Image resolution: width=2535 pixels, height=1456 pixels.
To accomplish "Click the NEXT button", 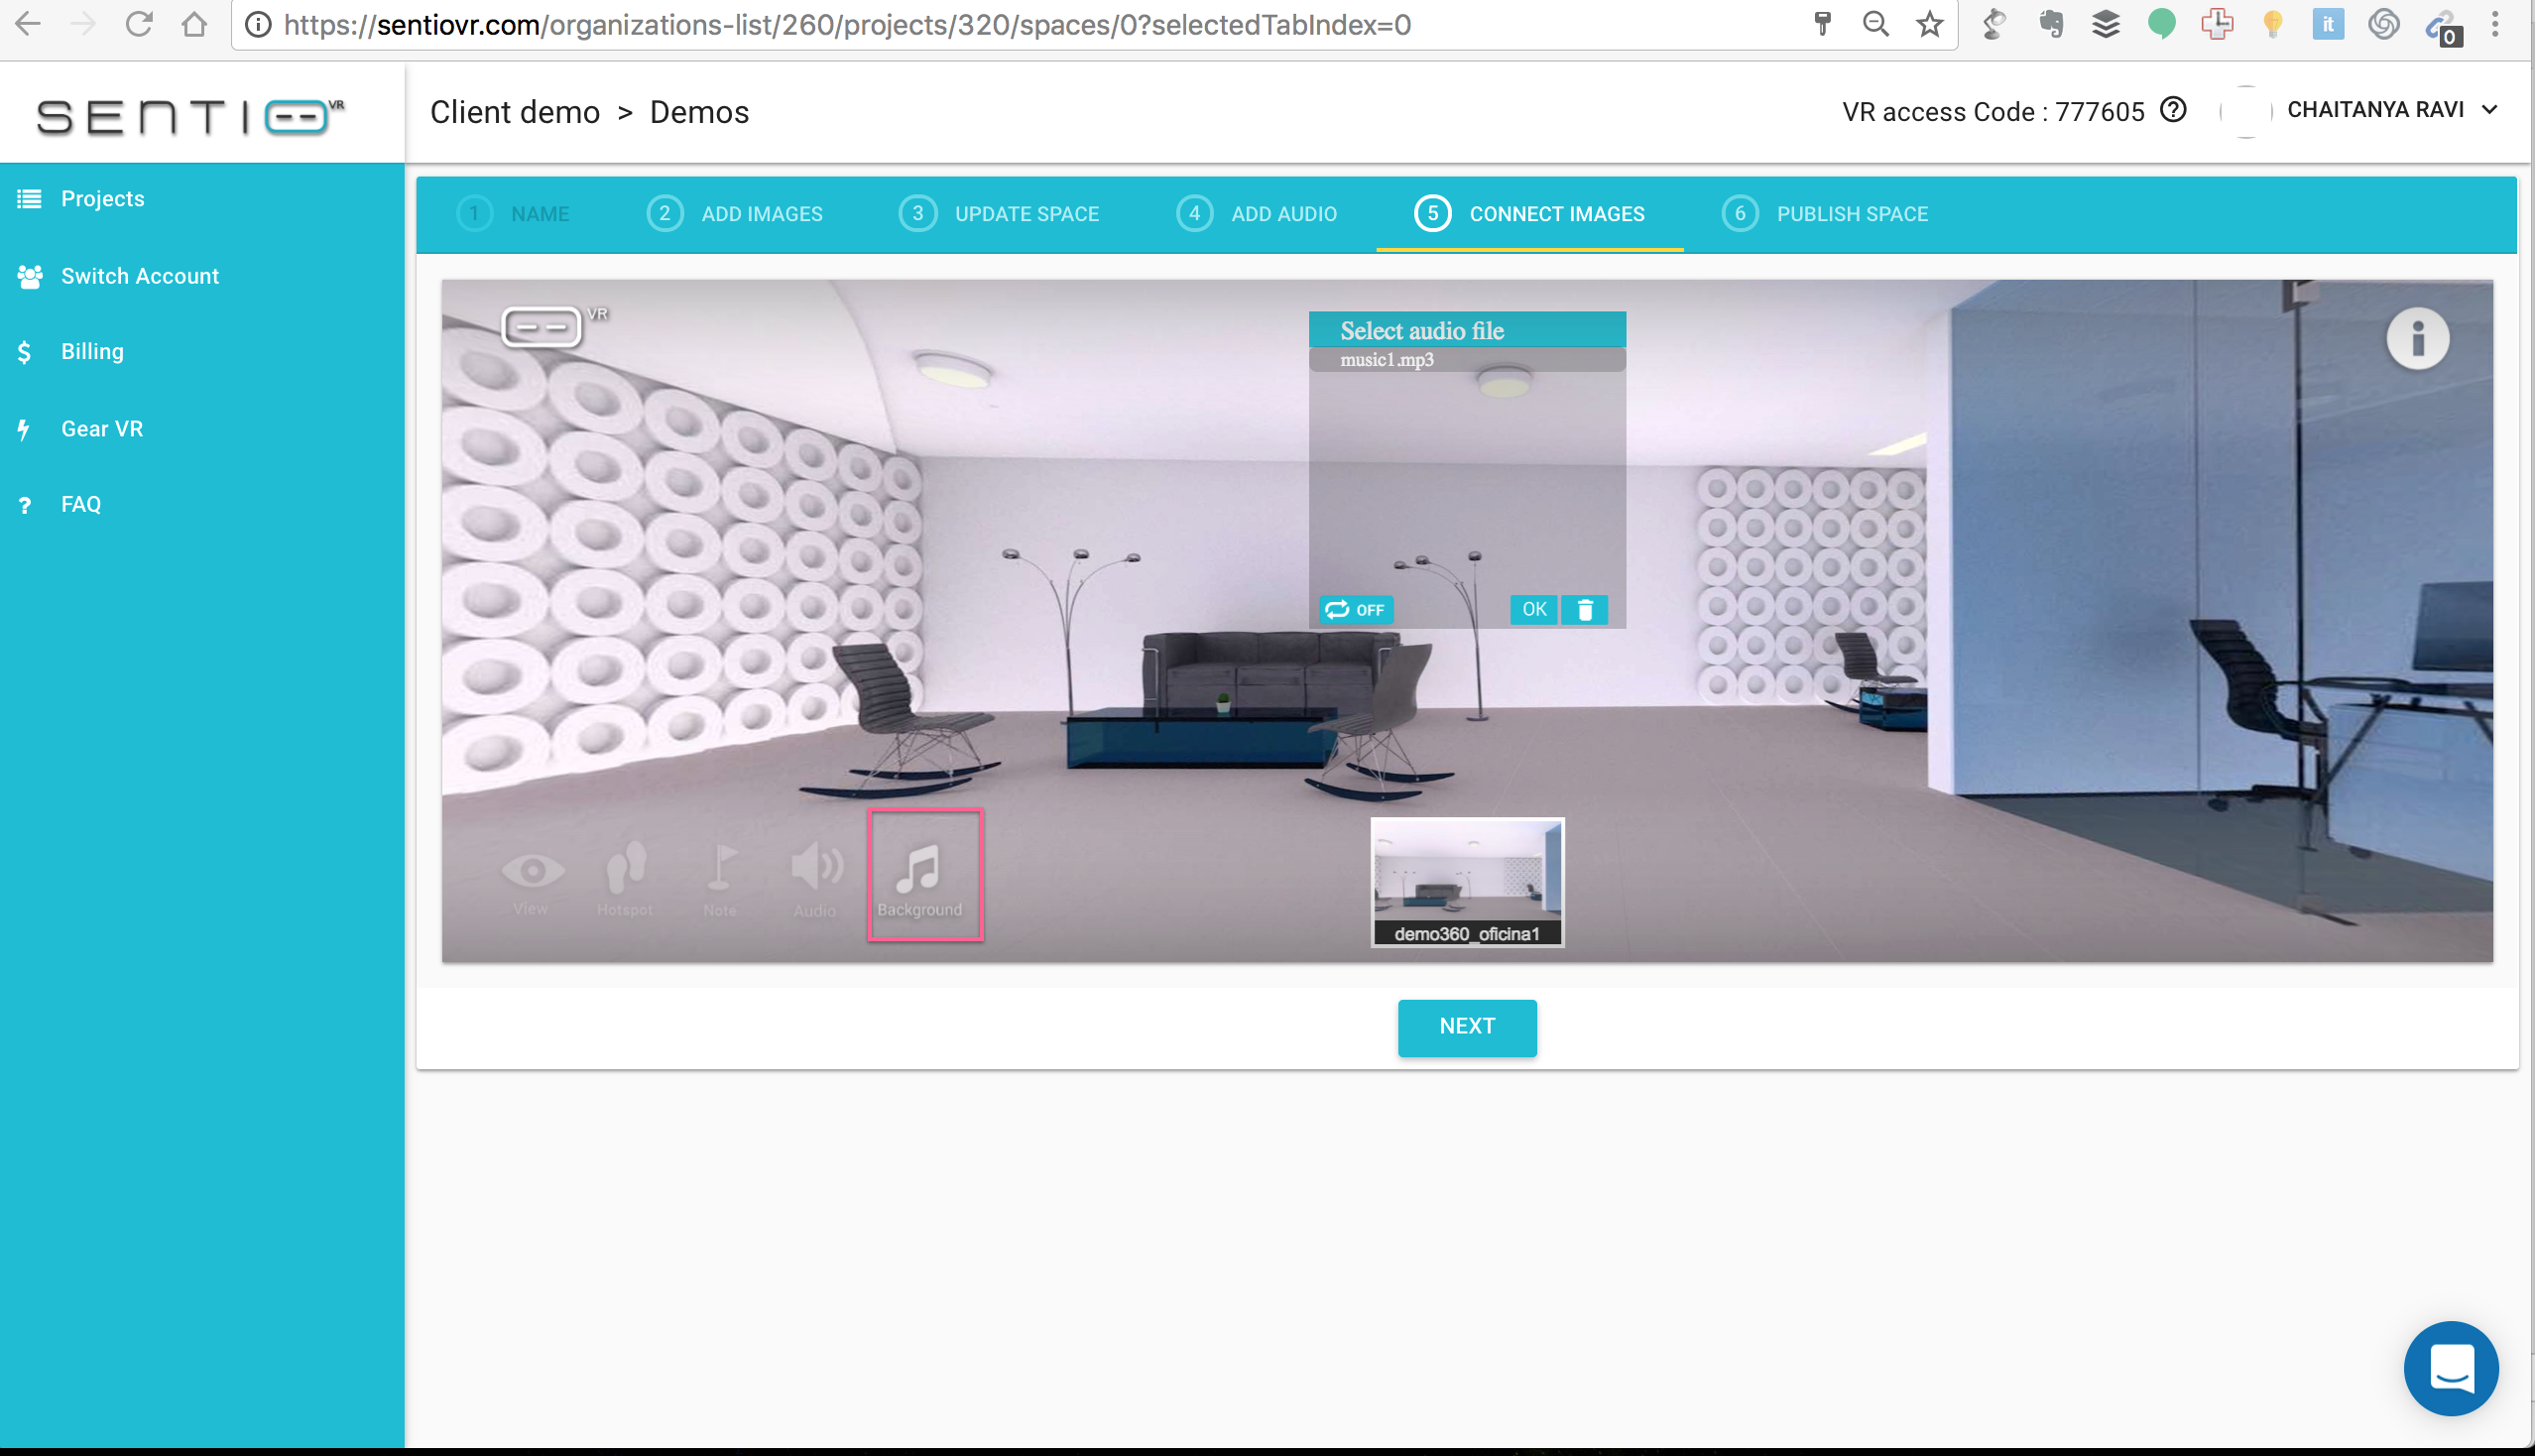I will [1467, 1026].
